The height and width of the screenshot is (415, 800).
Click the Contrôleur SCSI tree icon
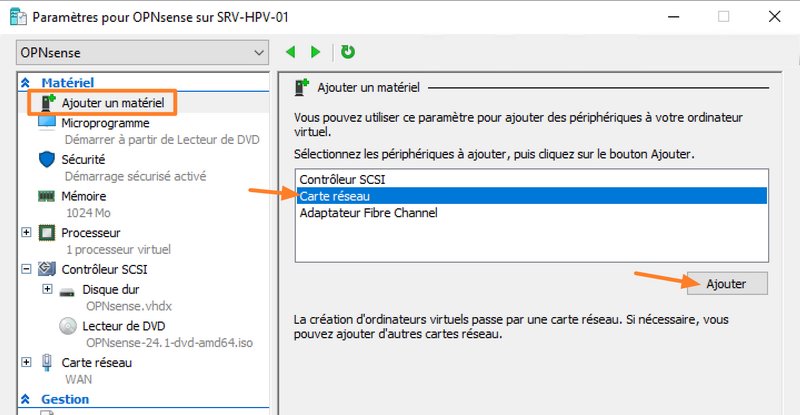click(x=47, y=268)
